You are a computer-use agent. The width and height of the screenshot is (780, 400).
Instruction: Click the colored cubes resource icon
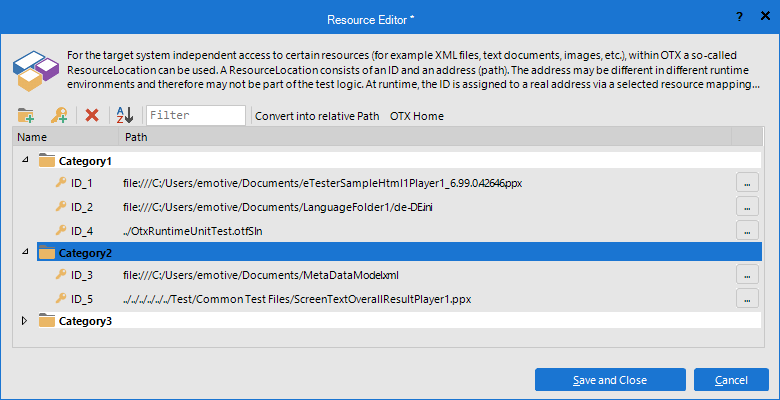click(x=36, y=70)
